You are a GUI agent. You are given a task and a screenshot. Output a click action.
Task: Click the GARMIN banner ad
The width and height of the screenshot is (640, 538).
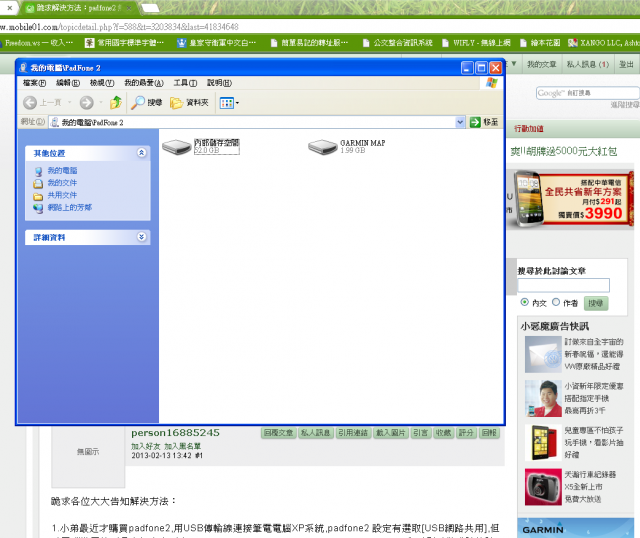[x=576, y=528]
